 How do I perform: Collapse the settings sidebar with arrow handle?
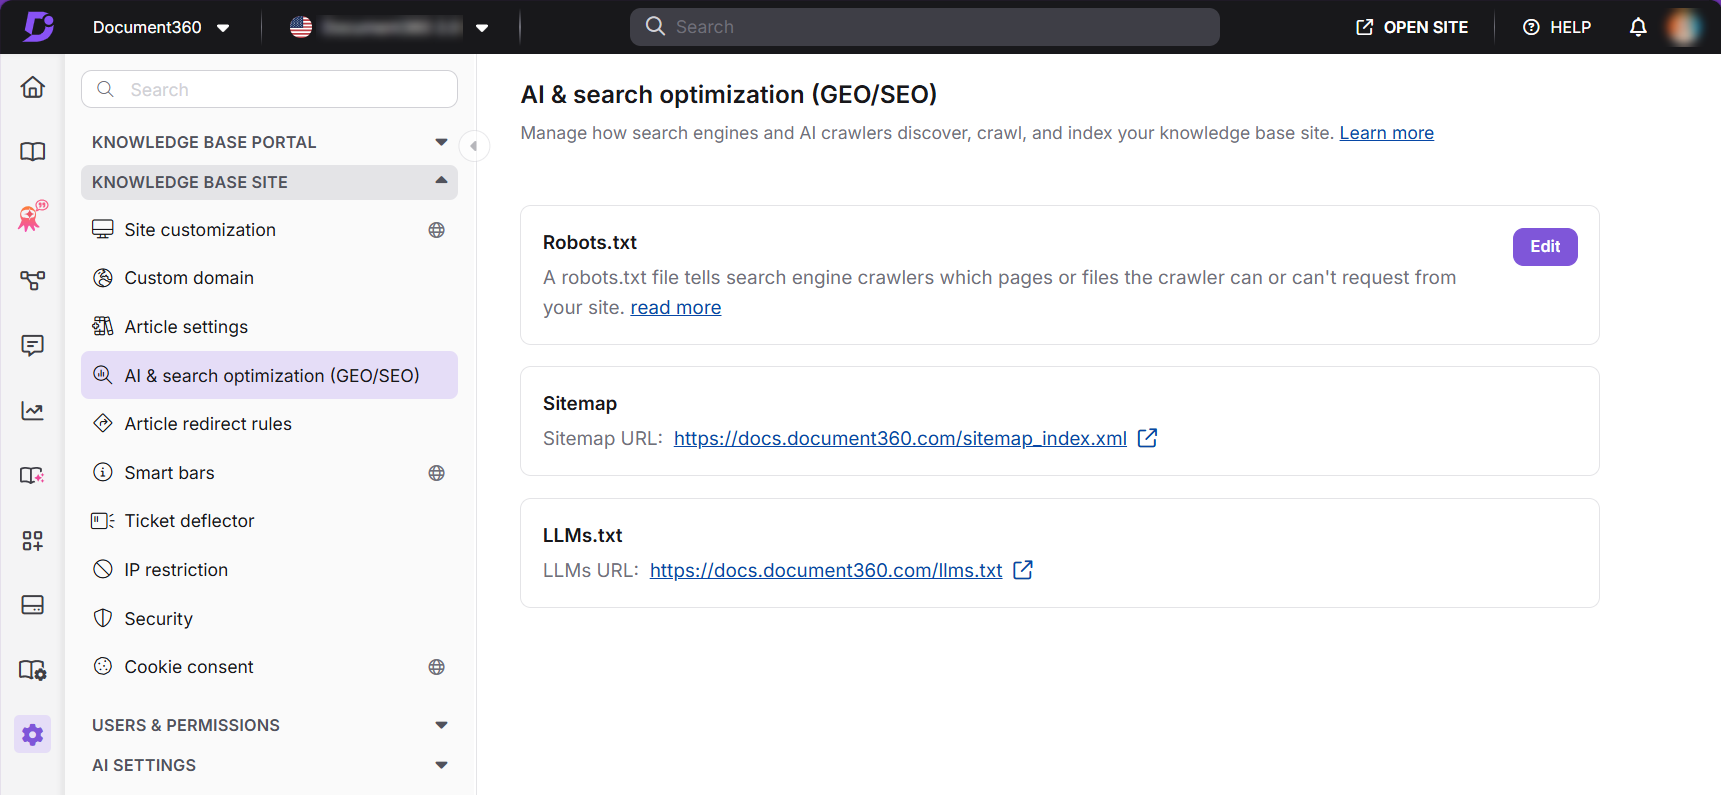[x=474, y=146]
